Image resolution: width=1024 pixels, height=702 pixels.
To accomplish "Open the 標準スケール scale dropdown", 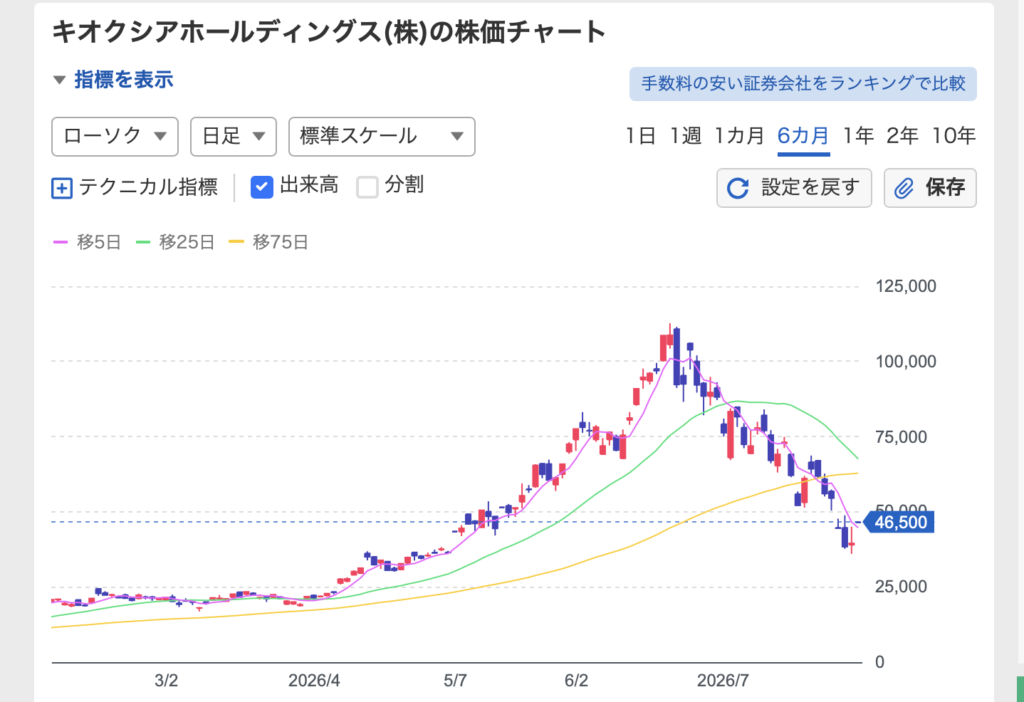I will [381, 136].
